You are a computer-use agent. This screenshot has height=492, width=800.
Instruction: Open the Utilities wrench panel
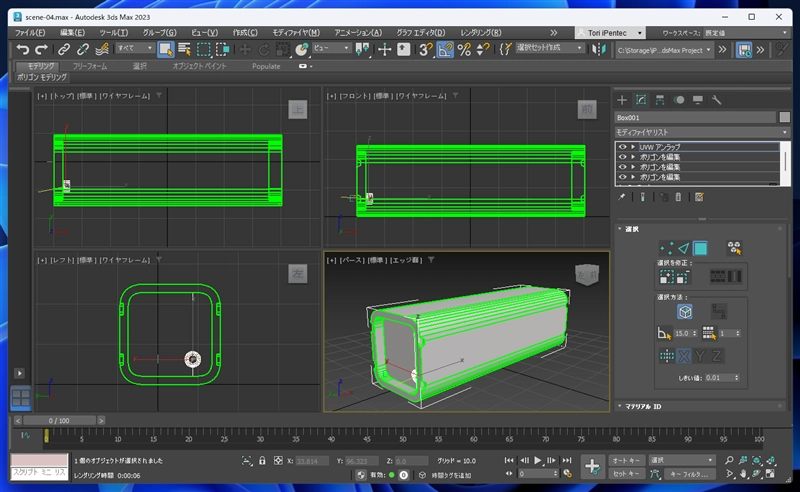pyautogui.click(x=717, y=100)
